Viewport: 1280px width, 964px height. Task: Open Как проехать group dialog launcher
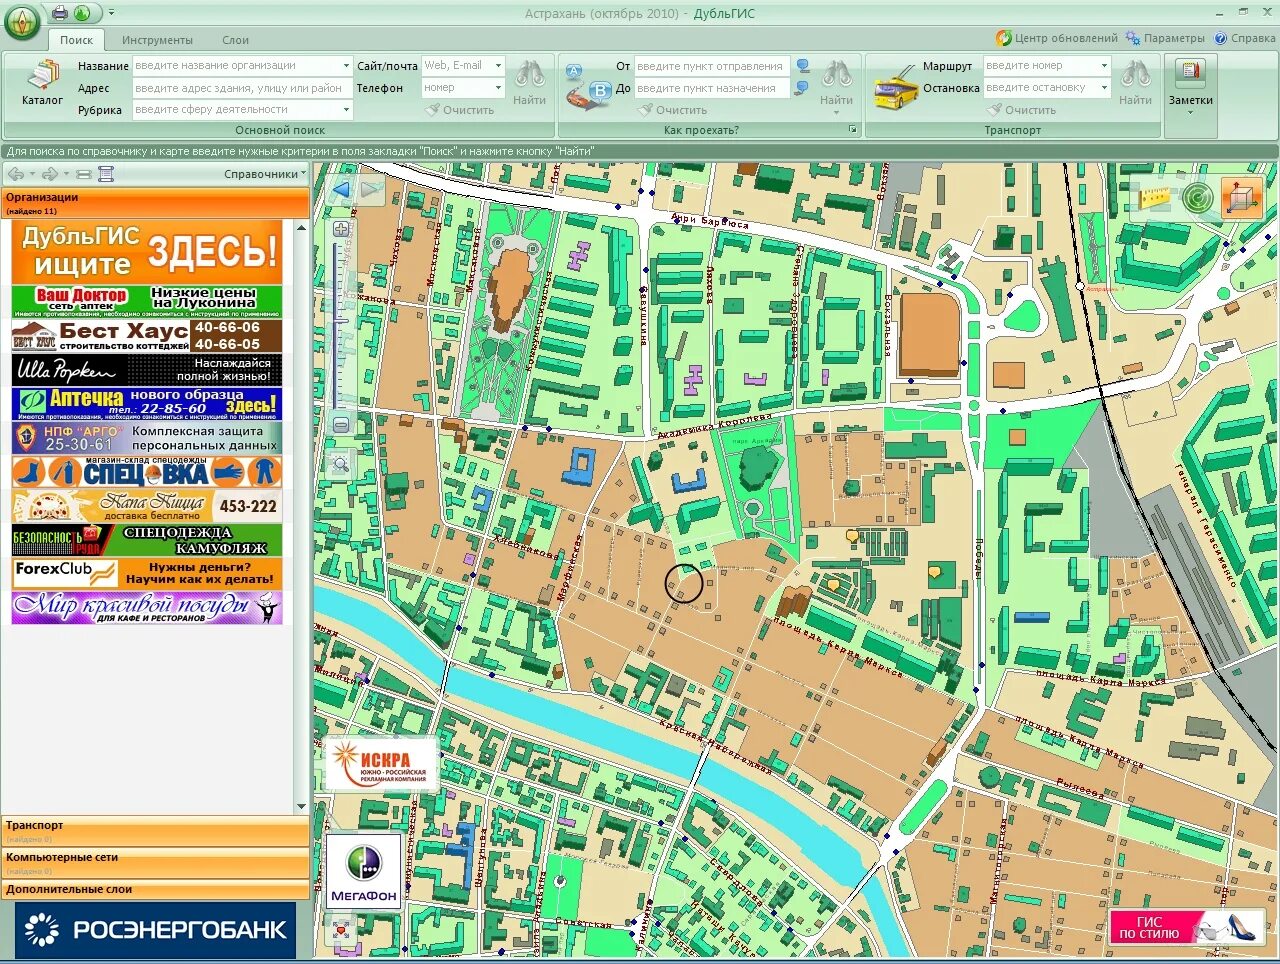[x=852, y=130]
